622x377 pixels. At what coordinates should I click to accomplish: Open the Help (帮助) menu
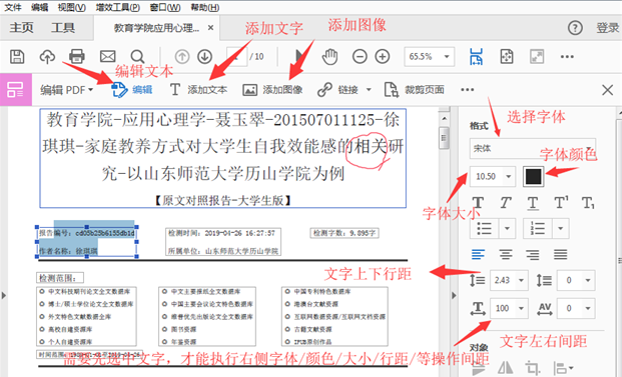coord(204,7)
